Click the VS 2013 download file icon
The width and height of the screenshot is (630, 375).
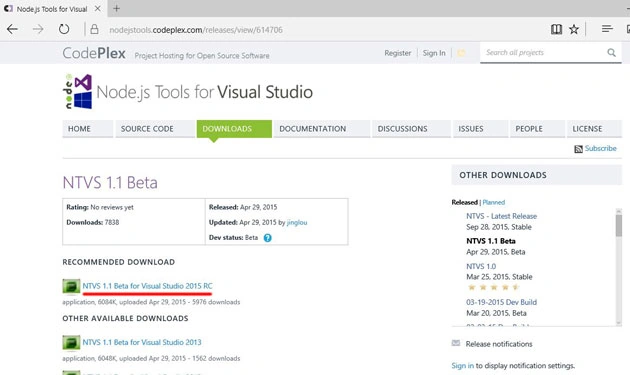tap(71, 342)
